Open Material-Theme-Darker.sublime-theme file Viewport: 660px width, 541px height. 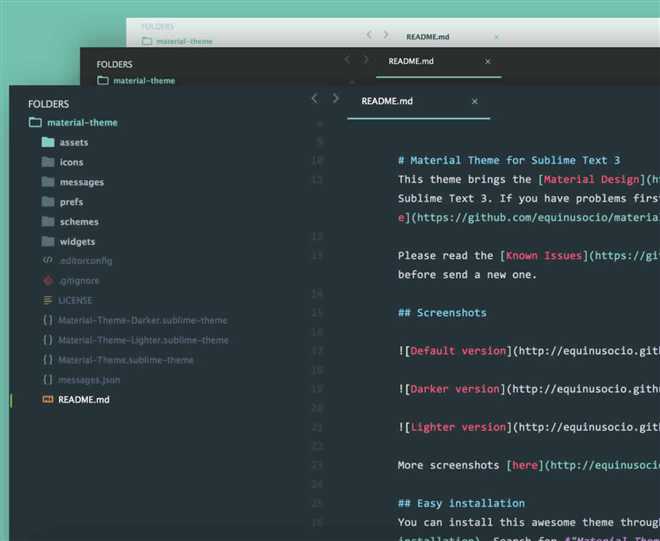pos(143,320)
